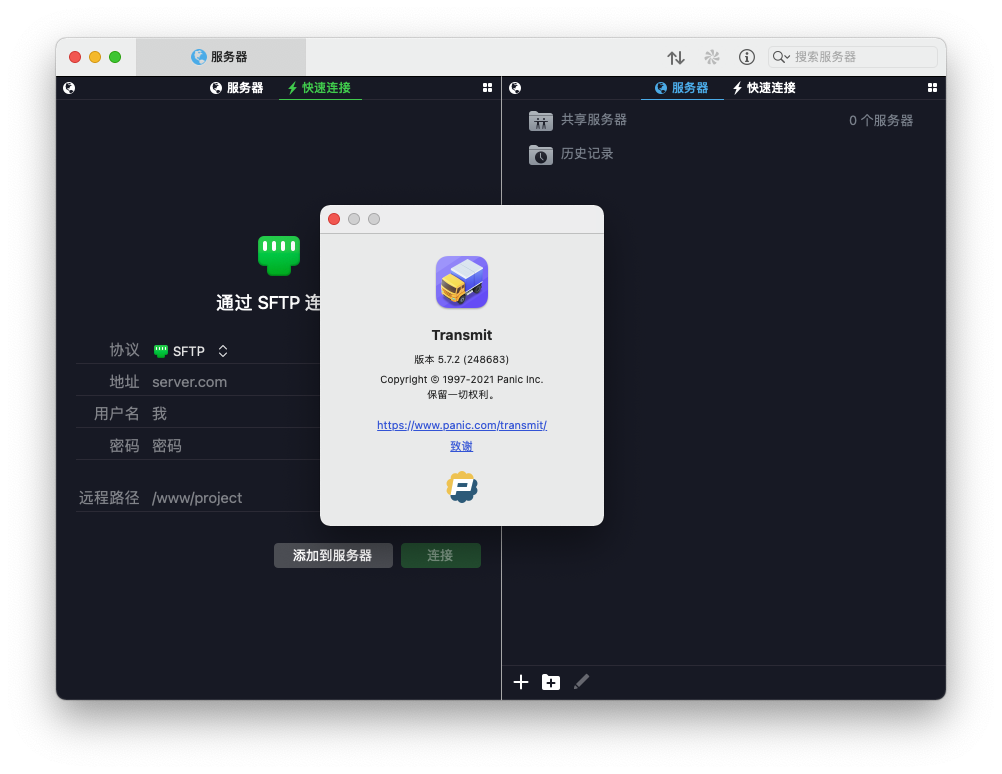Click the 版本 5.7.2 (248683) text
The image size is (1002, 774).
click(461, 359)
